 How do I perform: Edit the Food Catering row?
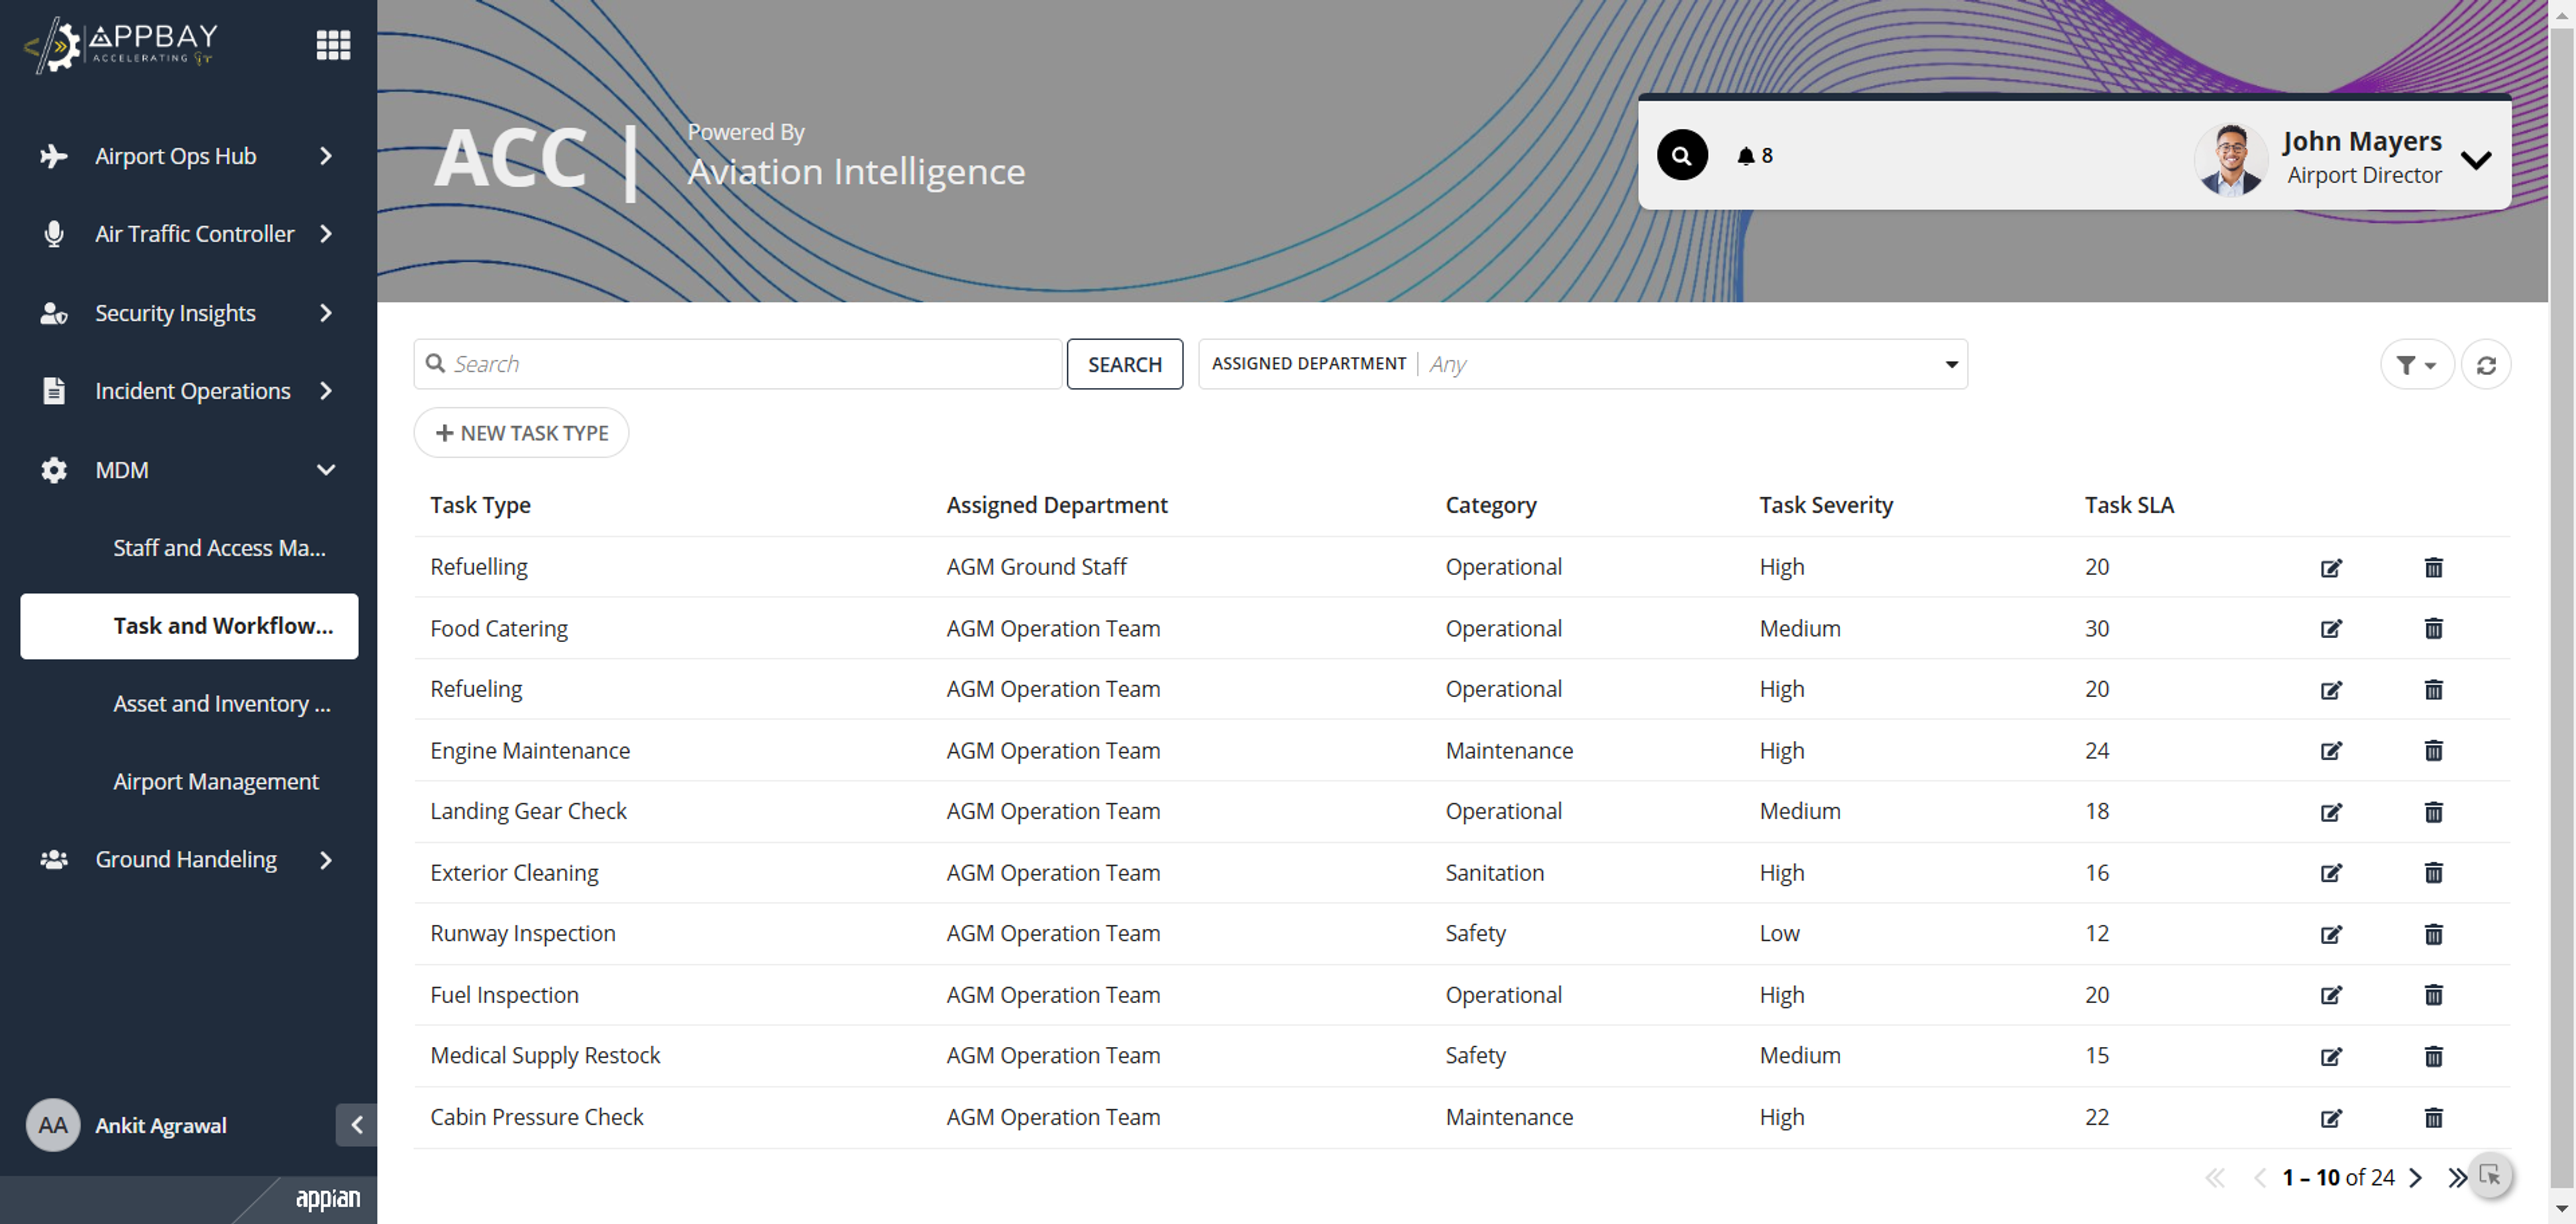click(x=2331, y=629)
